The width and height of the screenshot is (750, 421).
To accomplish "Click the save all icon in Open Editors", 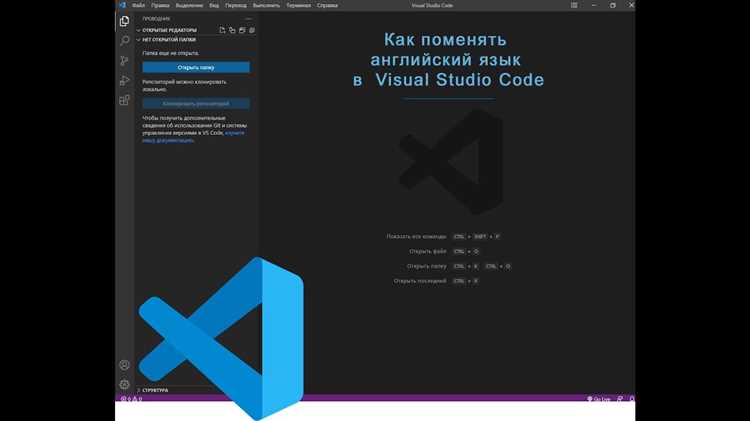I will tap(242, 30).
